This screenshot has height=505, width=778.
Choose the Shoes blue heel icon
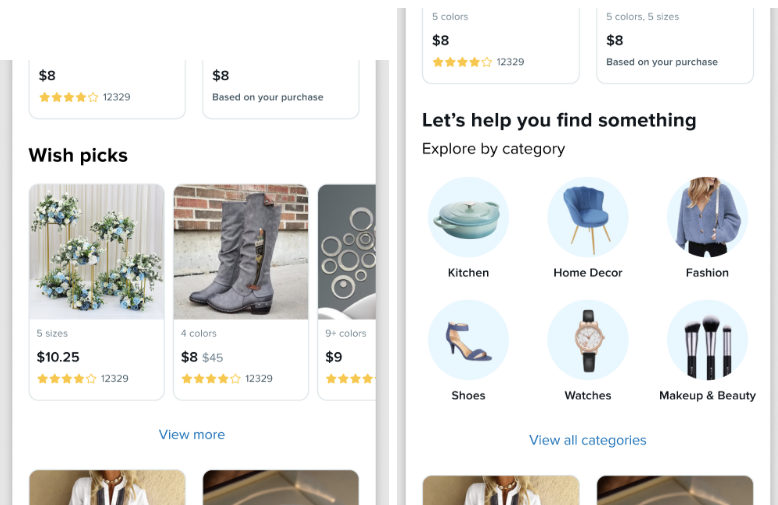(468, 340)
